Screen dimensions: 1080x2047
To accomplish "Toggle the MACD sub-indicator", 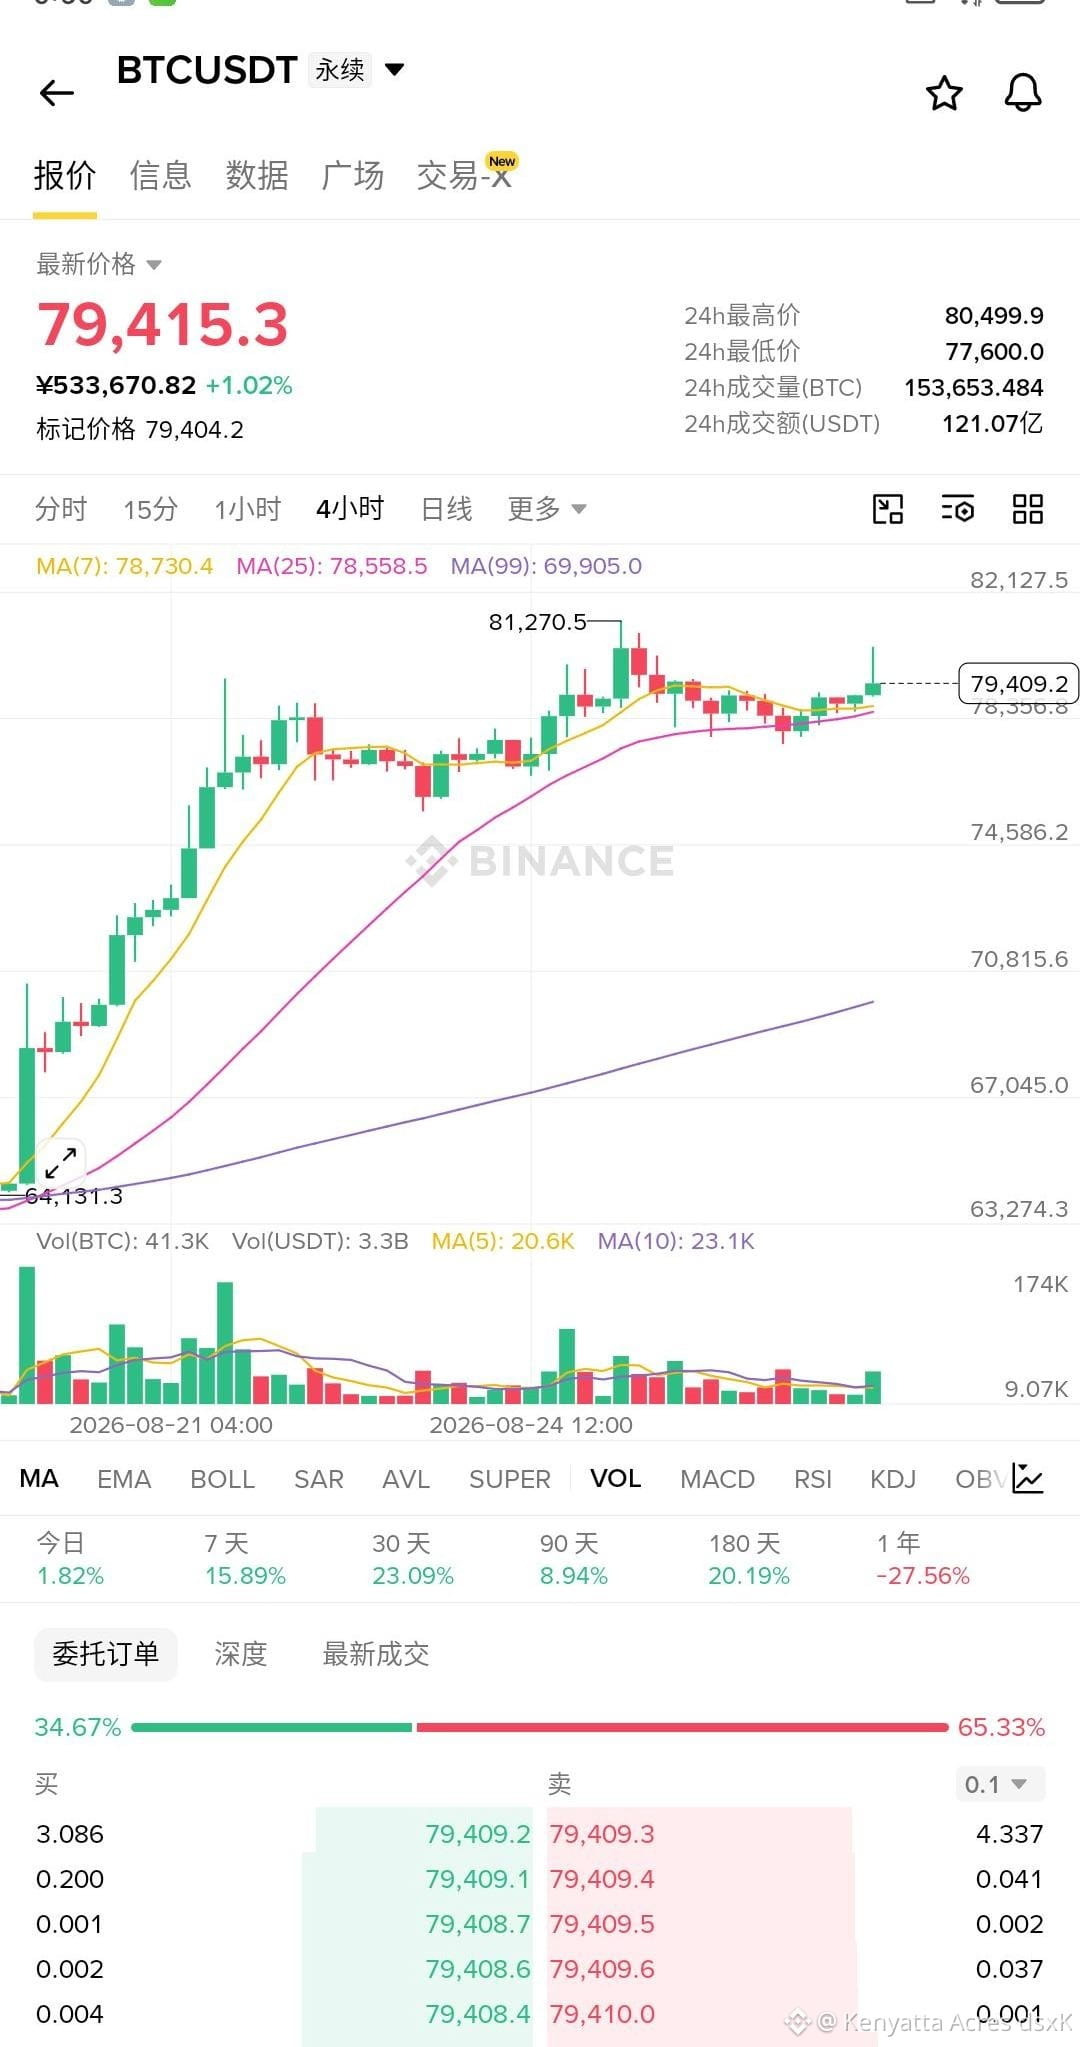I will click(717, 1478).
